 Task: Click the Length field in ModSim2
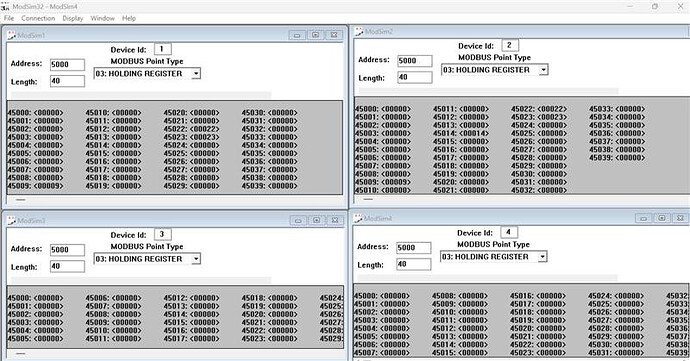(415, 77)
